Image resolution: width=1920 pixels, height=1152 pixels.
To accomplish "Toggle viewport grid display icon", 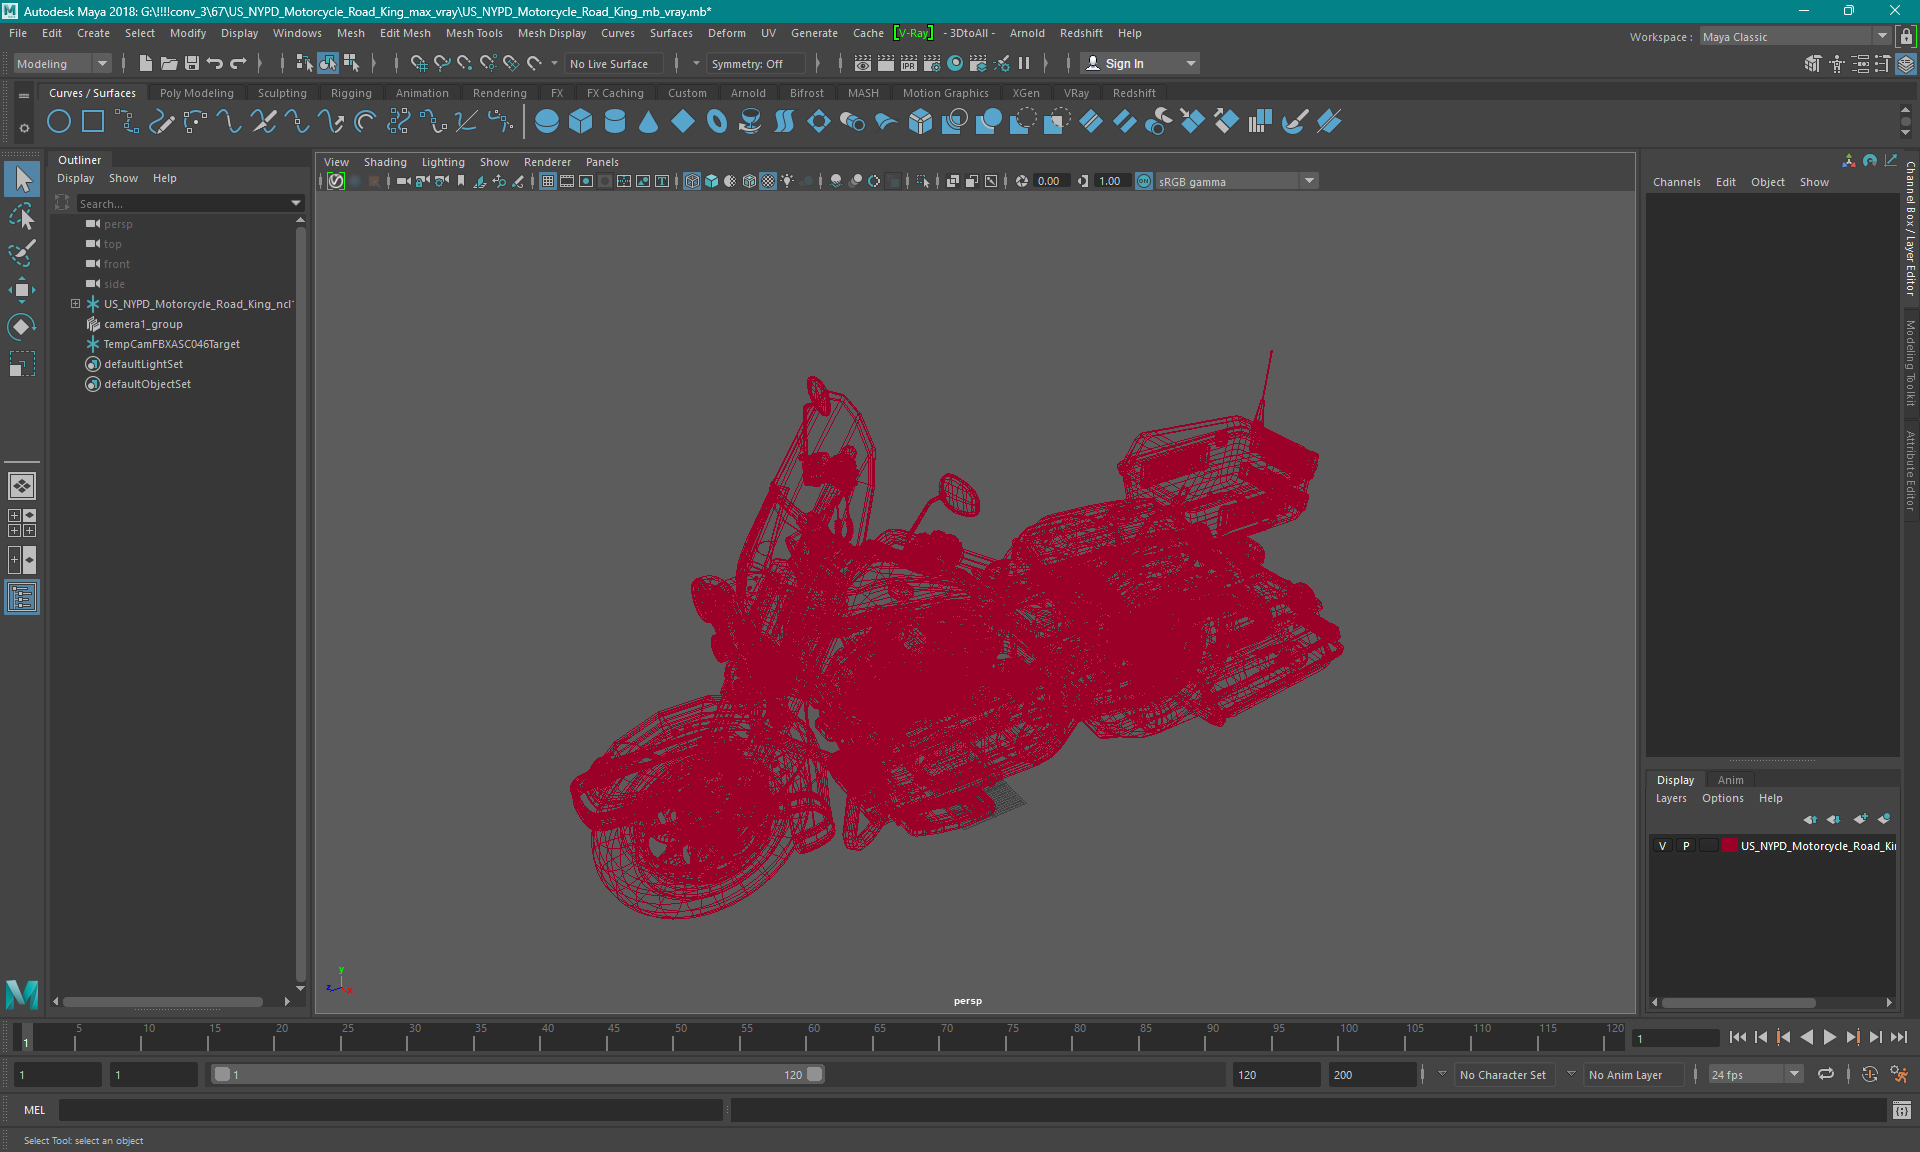I will pyautogui.click(x=548, y=181).
